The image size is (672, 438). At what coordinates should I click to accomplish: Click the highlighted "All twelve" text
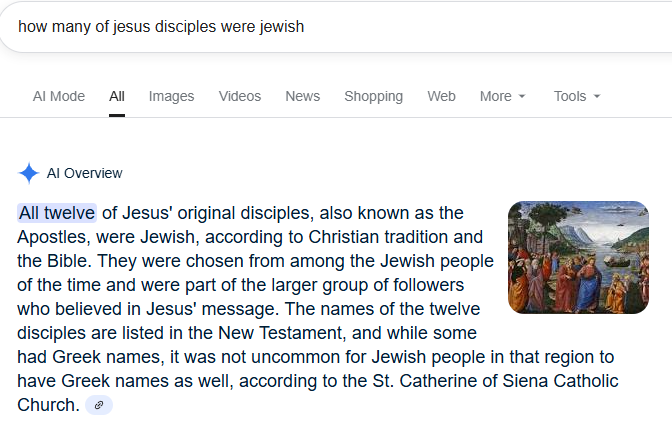[57, 213]
